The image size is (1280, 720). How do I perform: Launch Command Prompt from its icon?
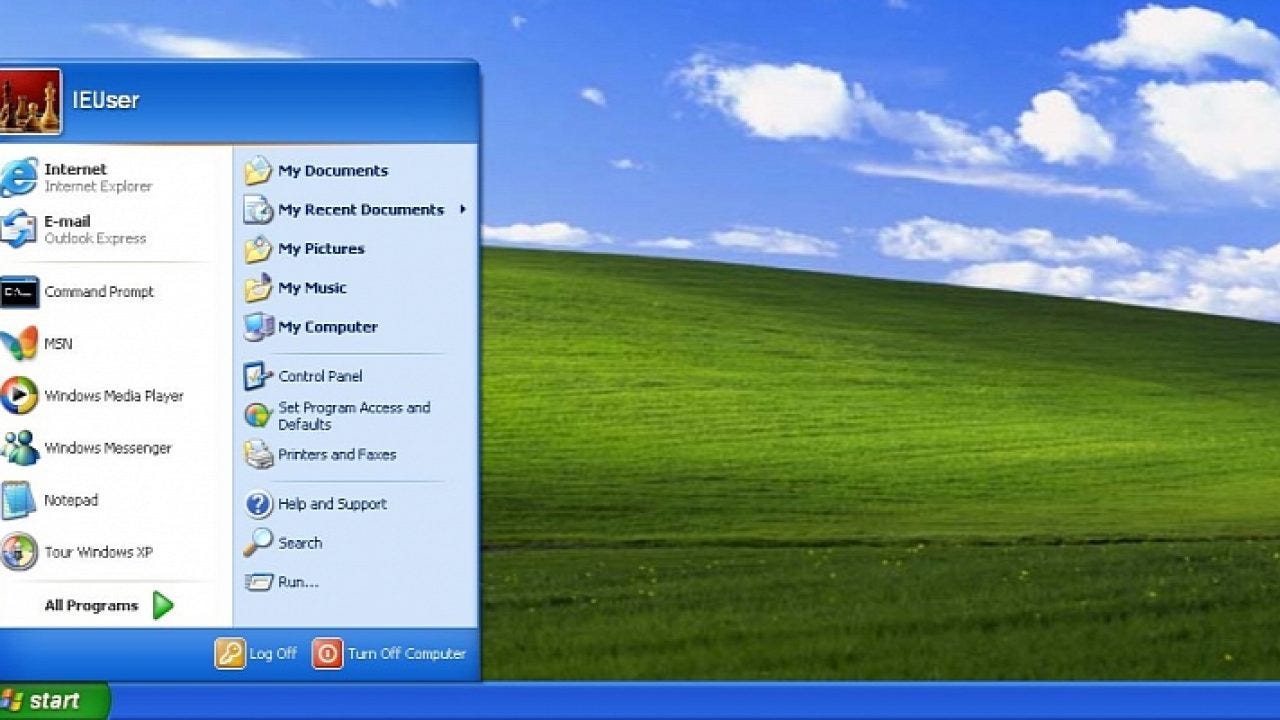[19, 292]
